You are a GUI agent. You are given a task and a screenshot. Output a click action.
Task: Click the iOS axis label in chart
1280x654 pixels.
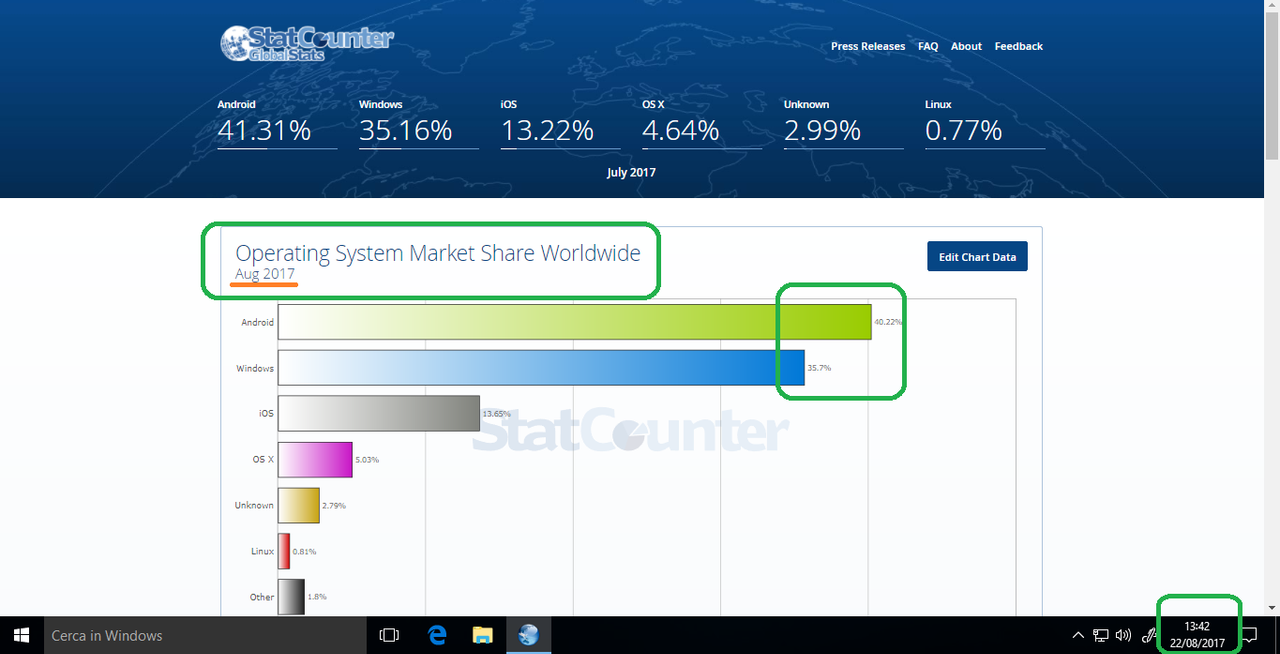(266, 414)
